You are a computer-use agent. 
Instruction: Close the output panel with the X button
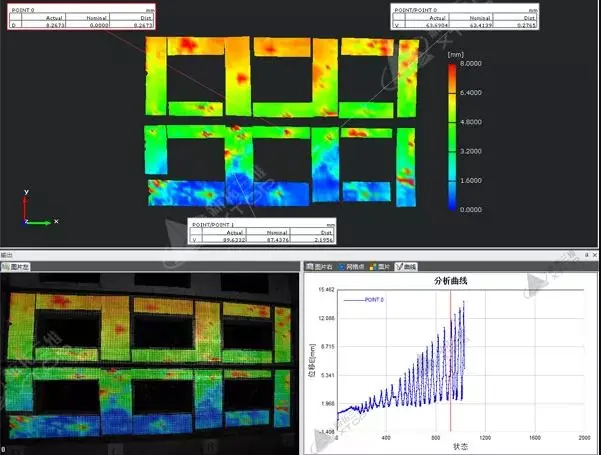pyautogui.click(x=595, y=255)
